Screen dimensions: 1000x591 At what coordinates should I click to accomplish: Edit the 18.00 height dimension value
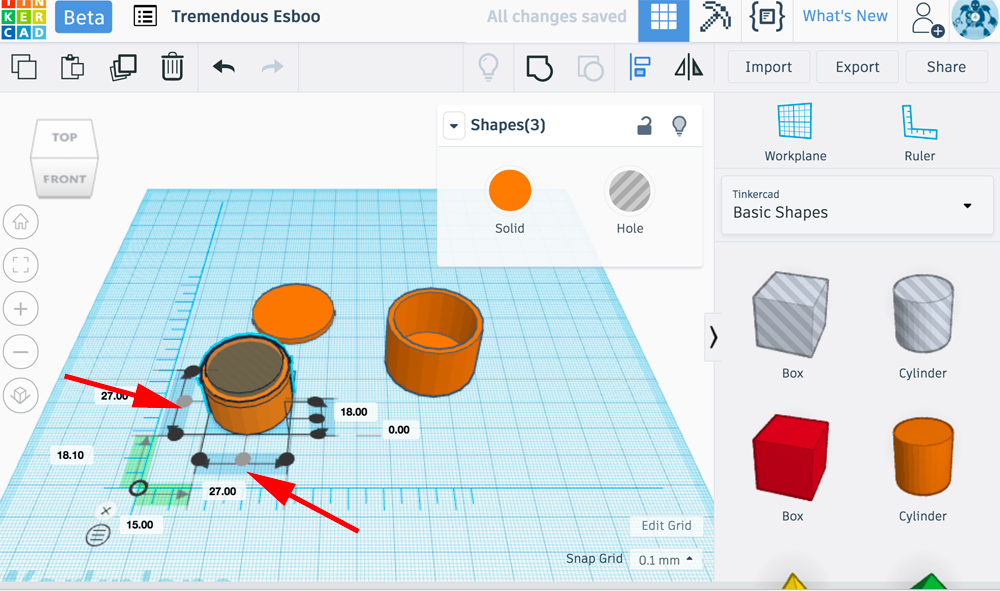[354, 412]
